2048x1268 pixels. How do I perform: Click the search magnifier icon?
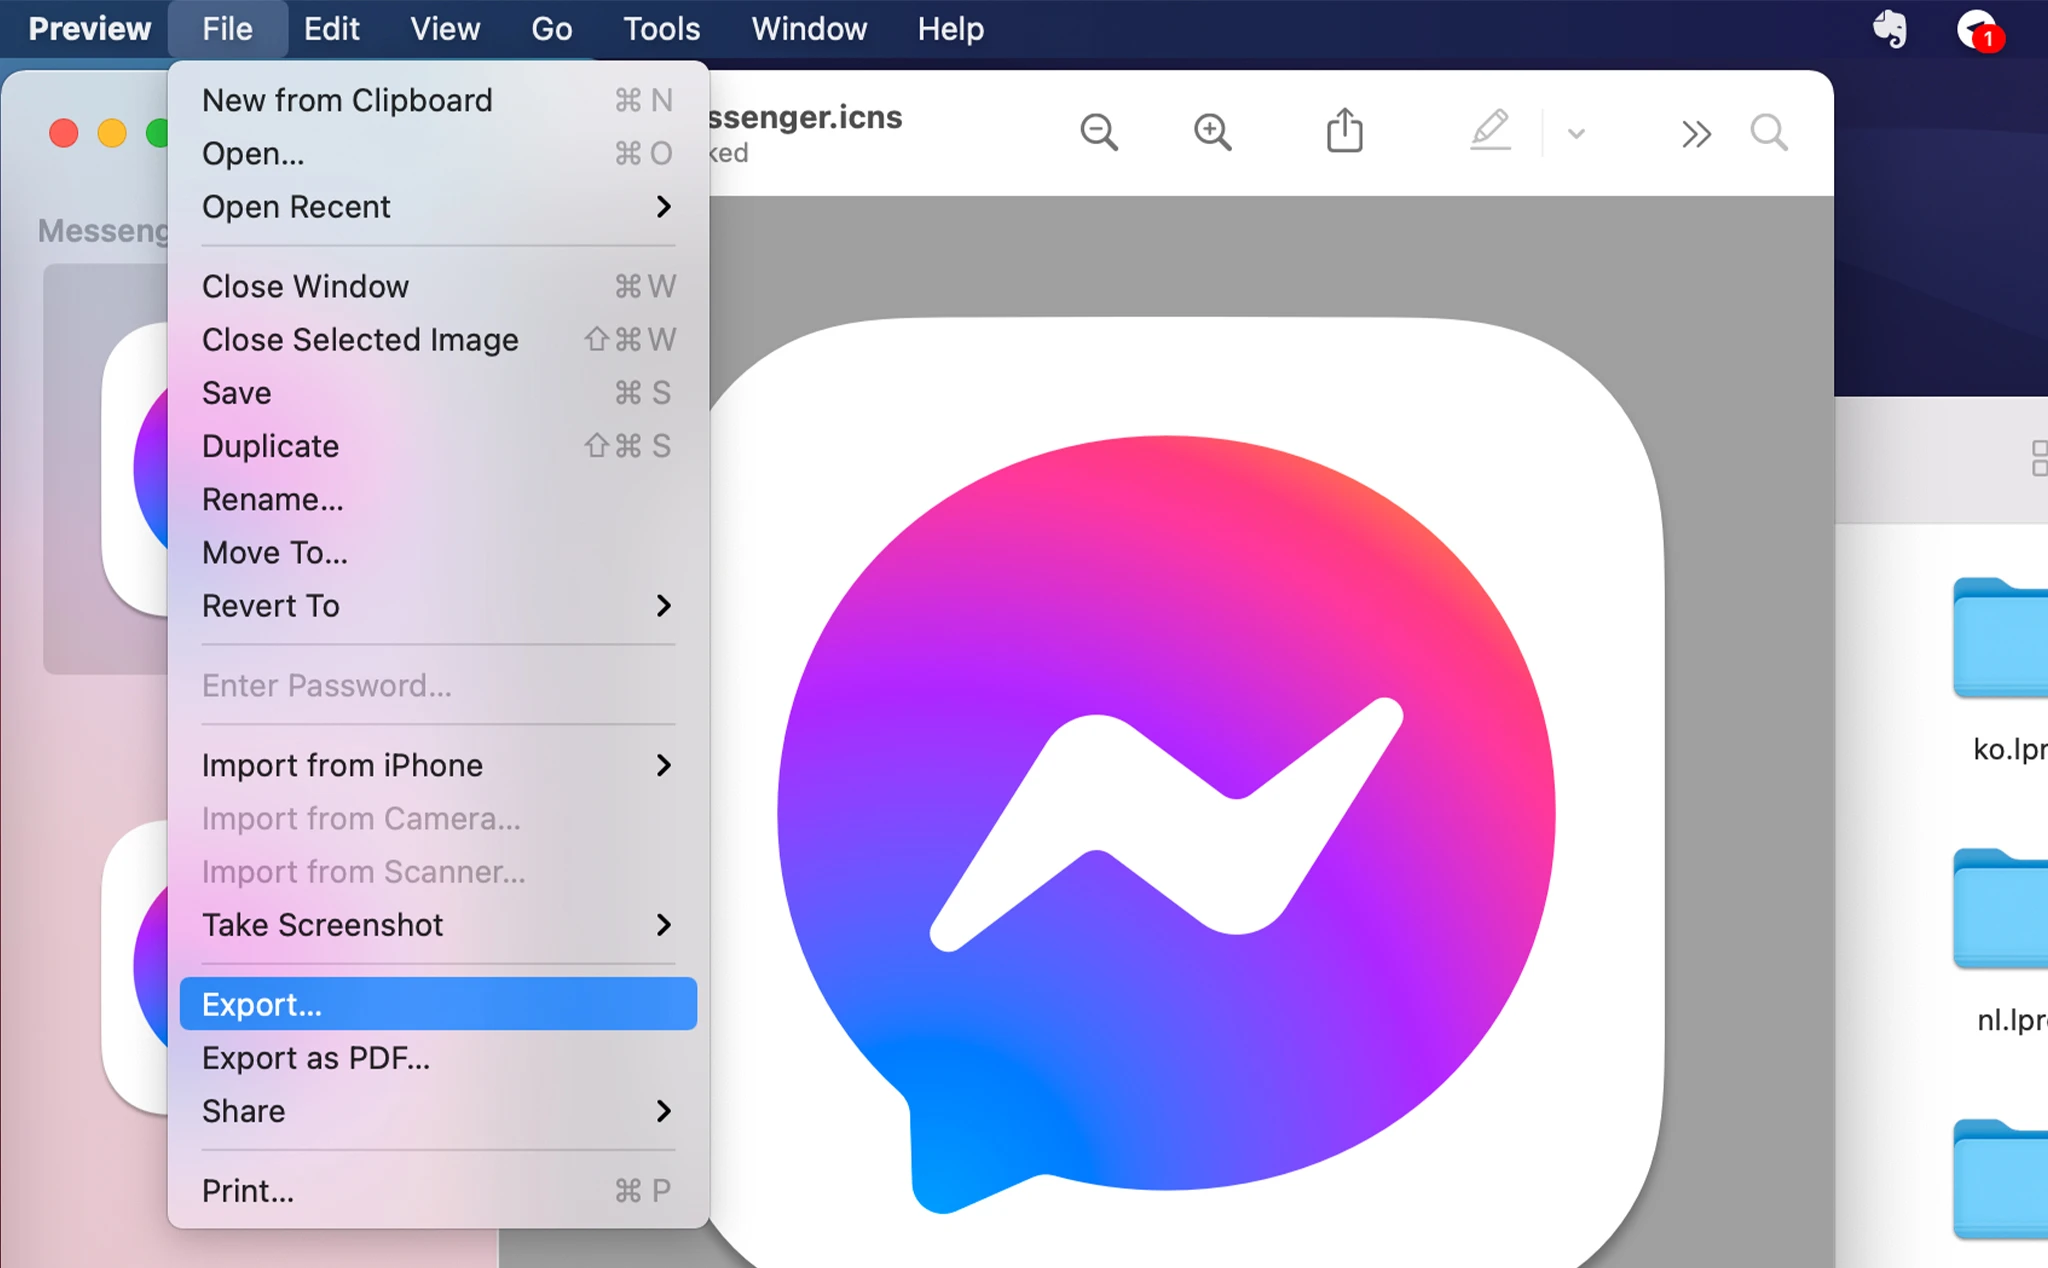pyautogui.click(x=1768, y=132)
